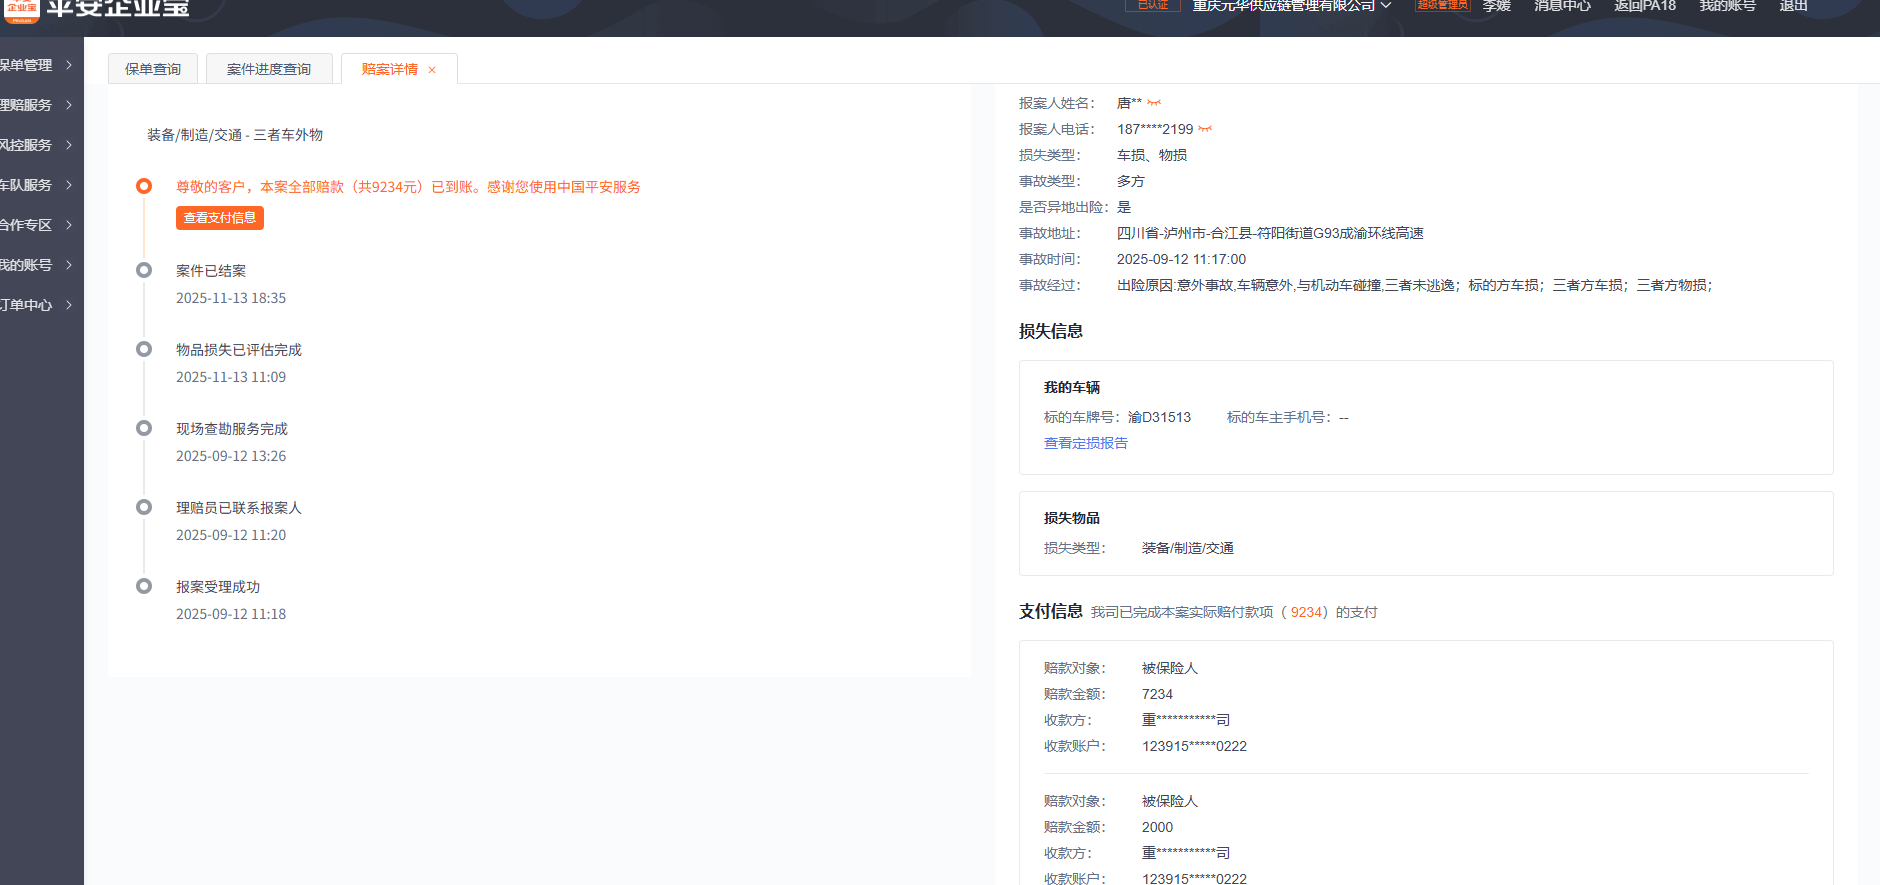Open the 订单中心 sidebar menu

pyautogui.click(x=37, y=305)
